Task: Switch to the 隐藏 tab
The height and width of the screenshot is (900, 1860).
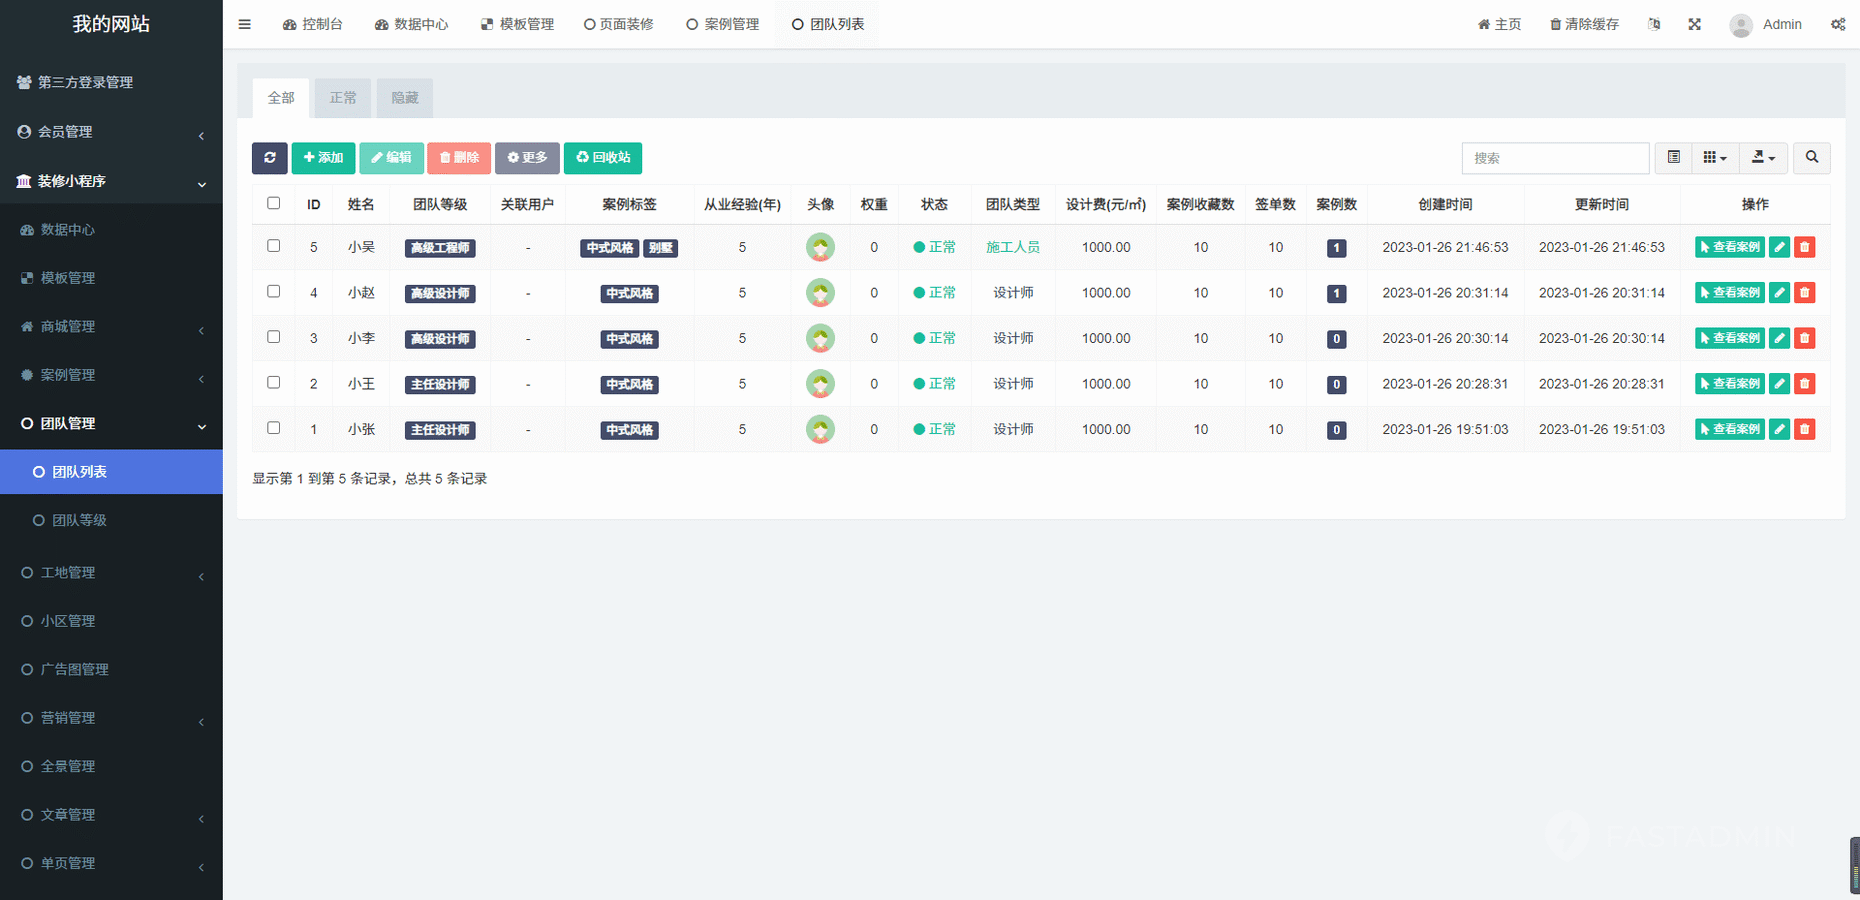Action: point(405,98)
